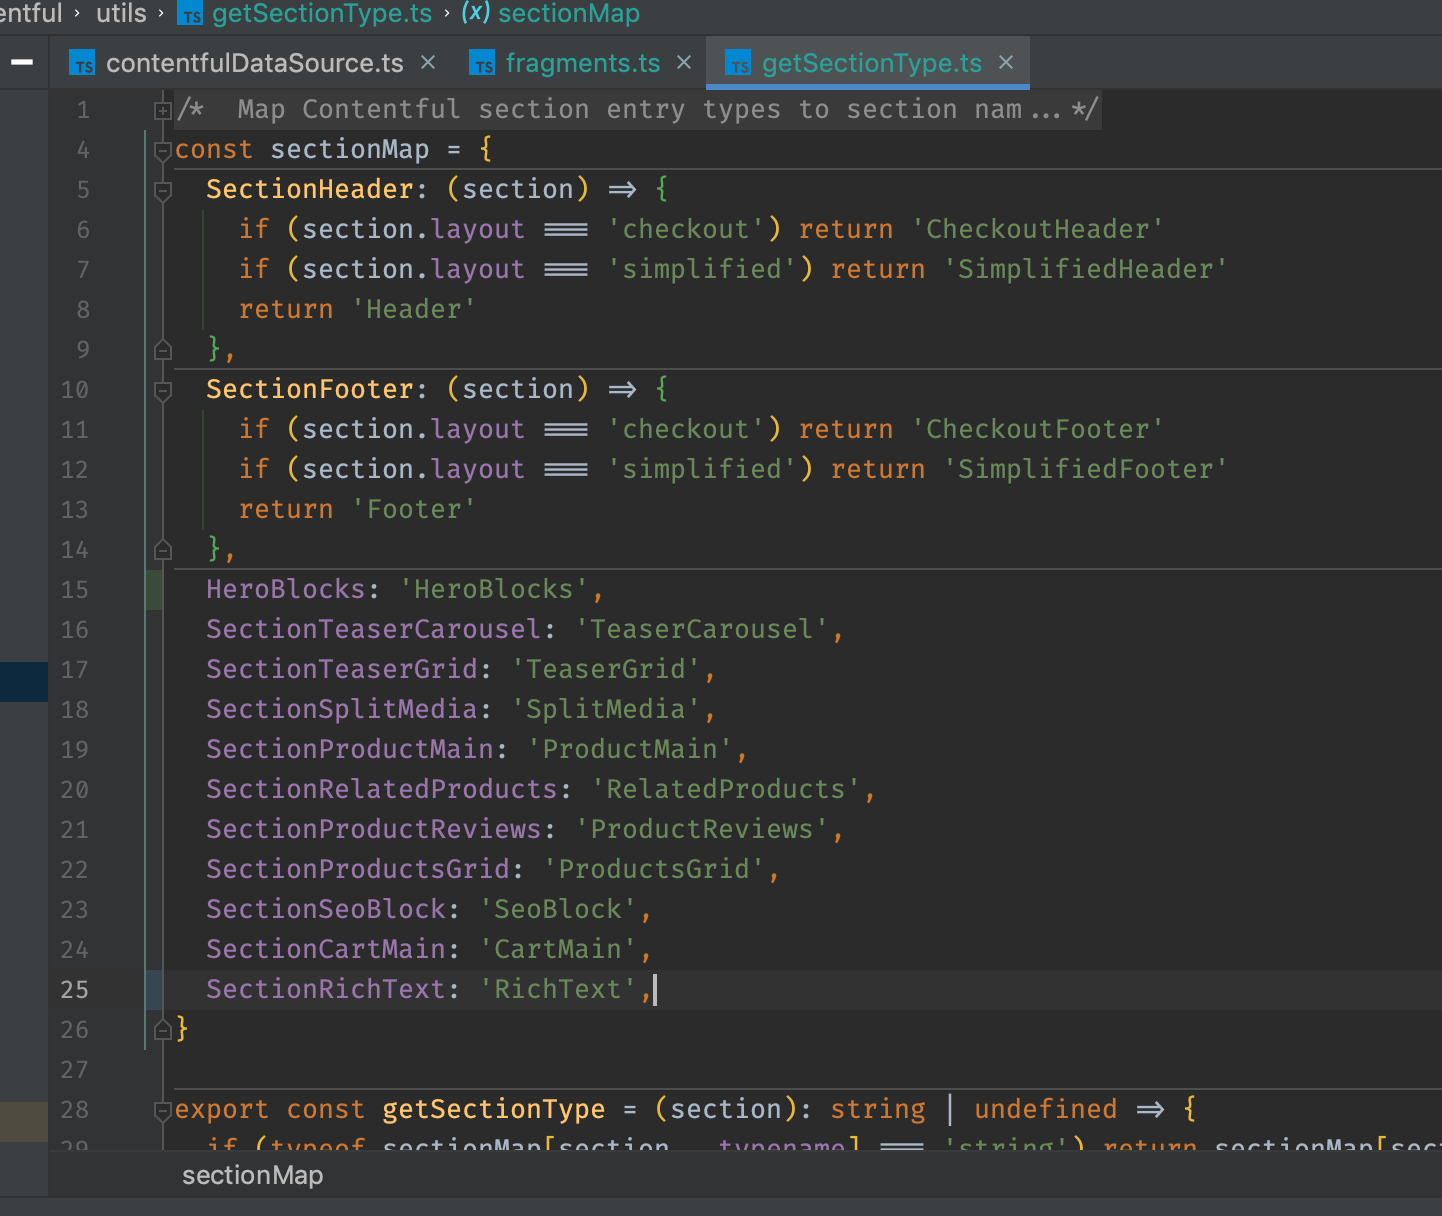This screenshot has height=1216, width=1442.
Task: Select sectionMap in top breadcrumb
Action: point(569,14)
